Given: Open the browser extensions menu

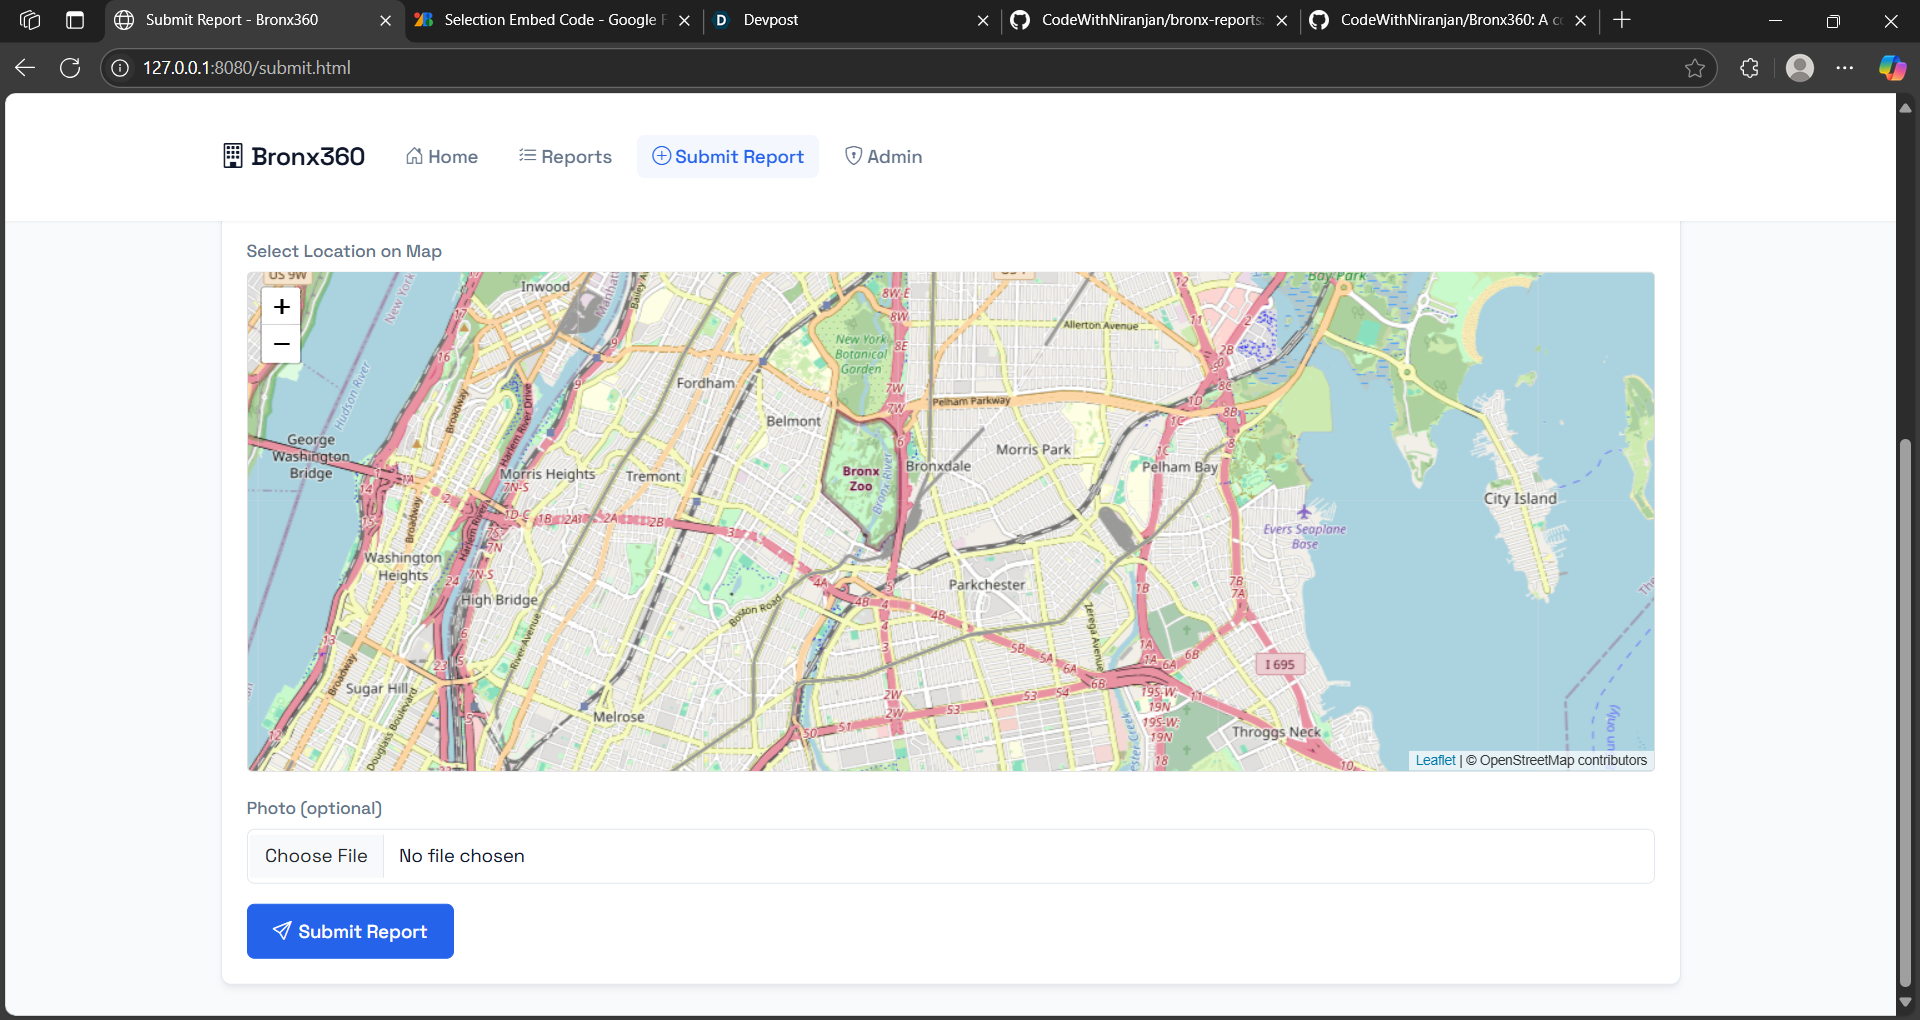Looking at the screenshot, I should [1749, 68].
